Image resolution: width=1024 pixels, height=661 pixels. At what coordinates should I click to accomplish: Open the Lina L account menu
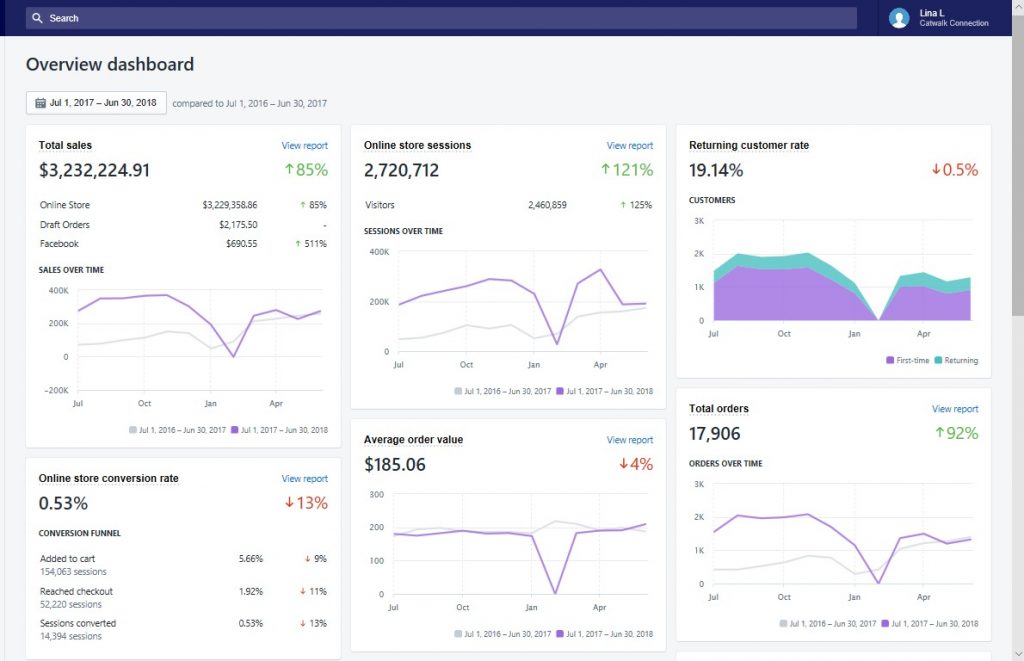coord(942,18)
